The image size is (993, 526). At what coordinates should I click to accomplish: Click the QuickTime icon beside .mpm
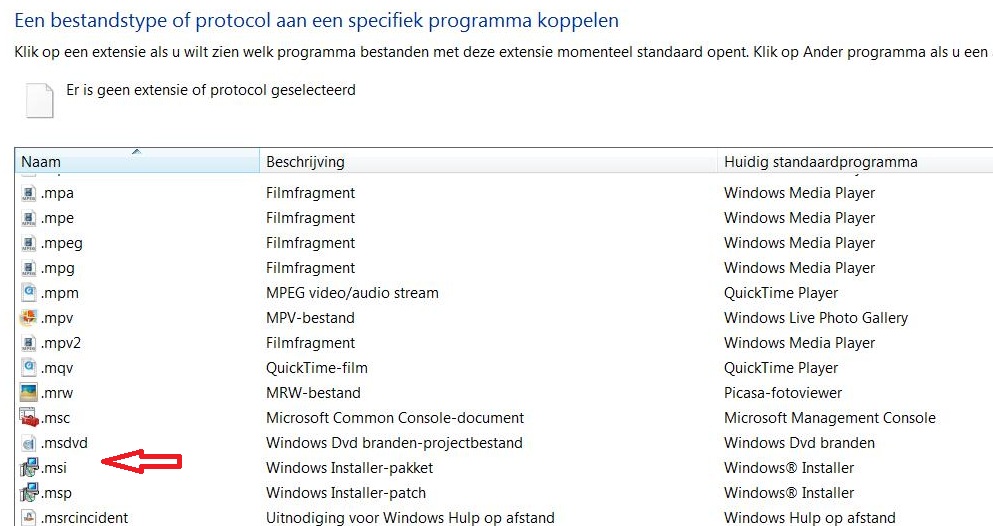(x=29, y=293)
